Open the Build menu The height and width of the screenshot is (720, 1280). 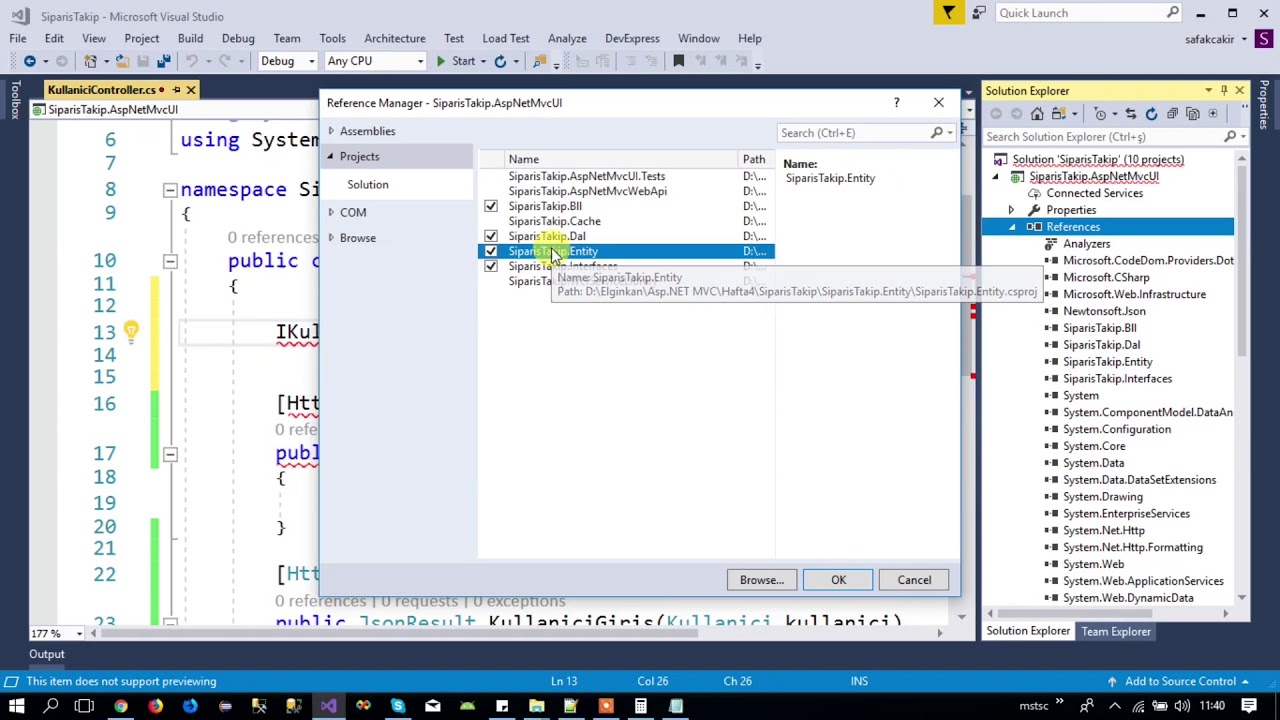click(190, 38)
